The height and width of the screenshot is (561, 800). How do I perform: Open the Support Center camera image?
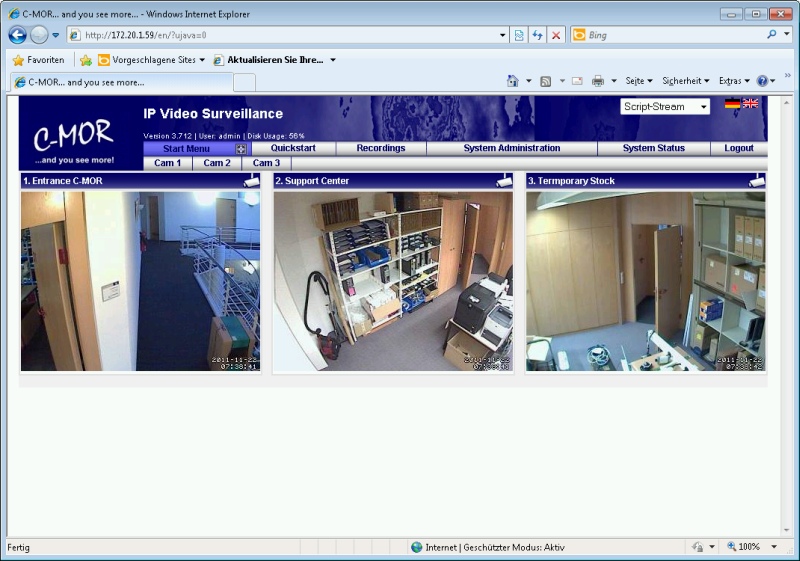[393, 281]
